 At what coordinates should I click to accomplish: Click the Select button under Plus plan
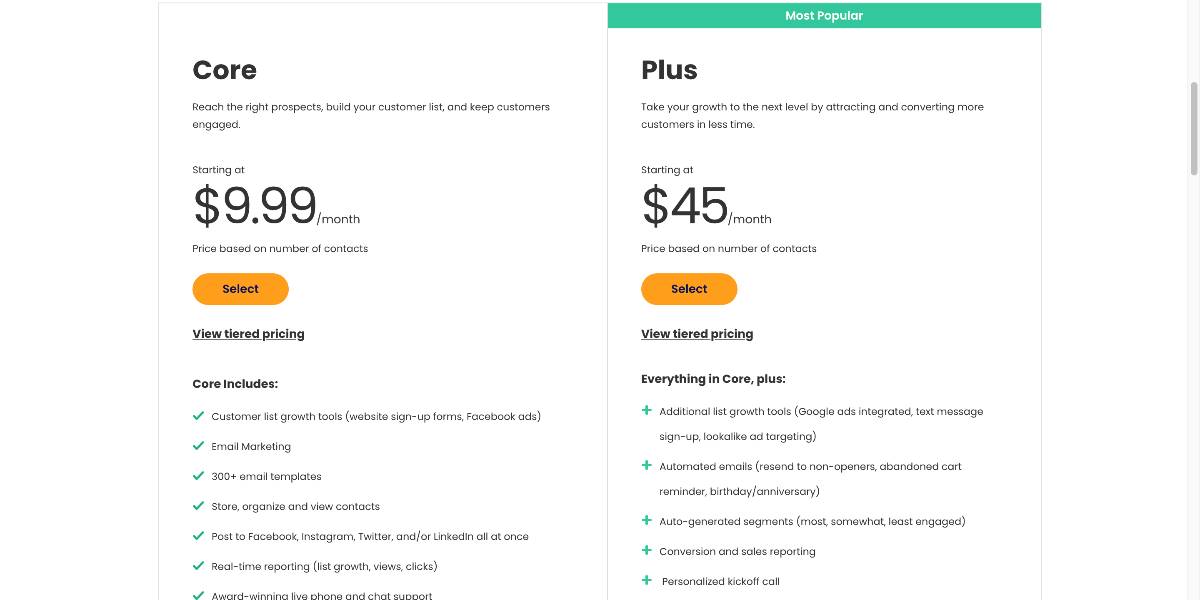[689, 289]
